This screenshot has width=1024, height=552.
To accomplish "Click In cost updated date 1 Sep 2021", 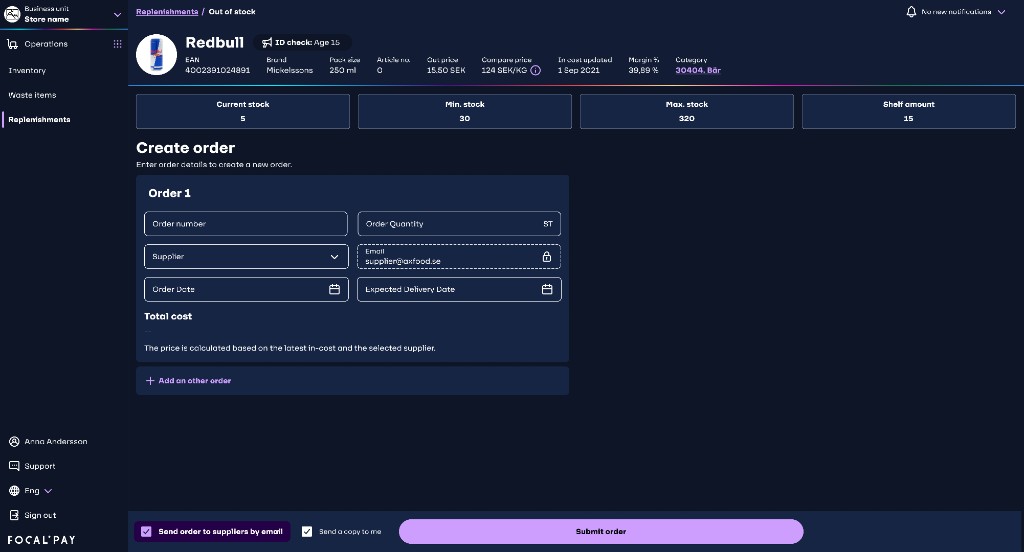I will click(579, 71).
